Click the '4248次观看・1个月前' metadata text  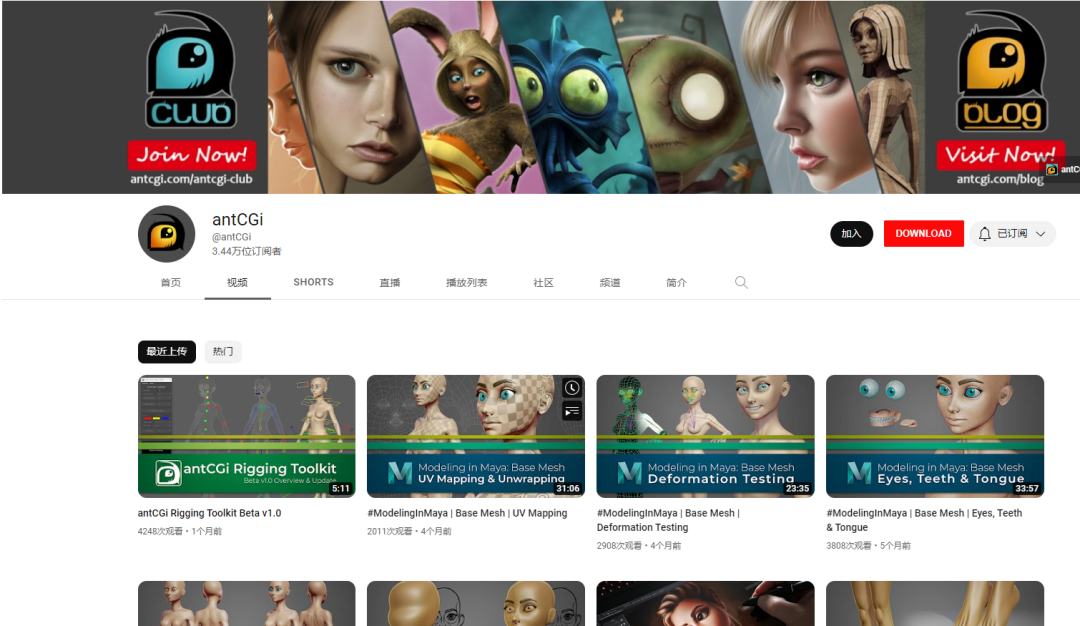[x=180, y=531]
